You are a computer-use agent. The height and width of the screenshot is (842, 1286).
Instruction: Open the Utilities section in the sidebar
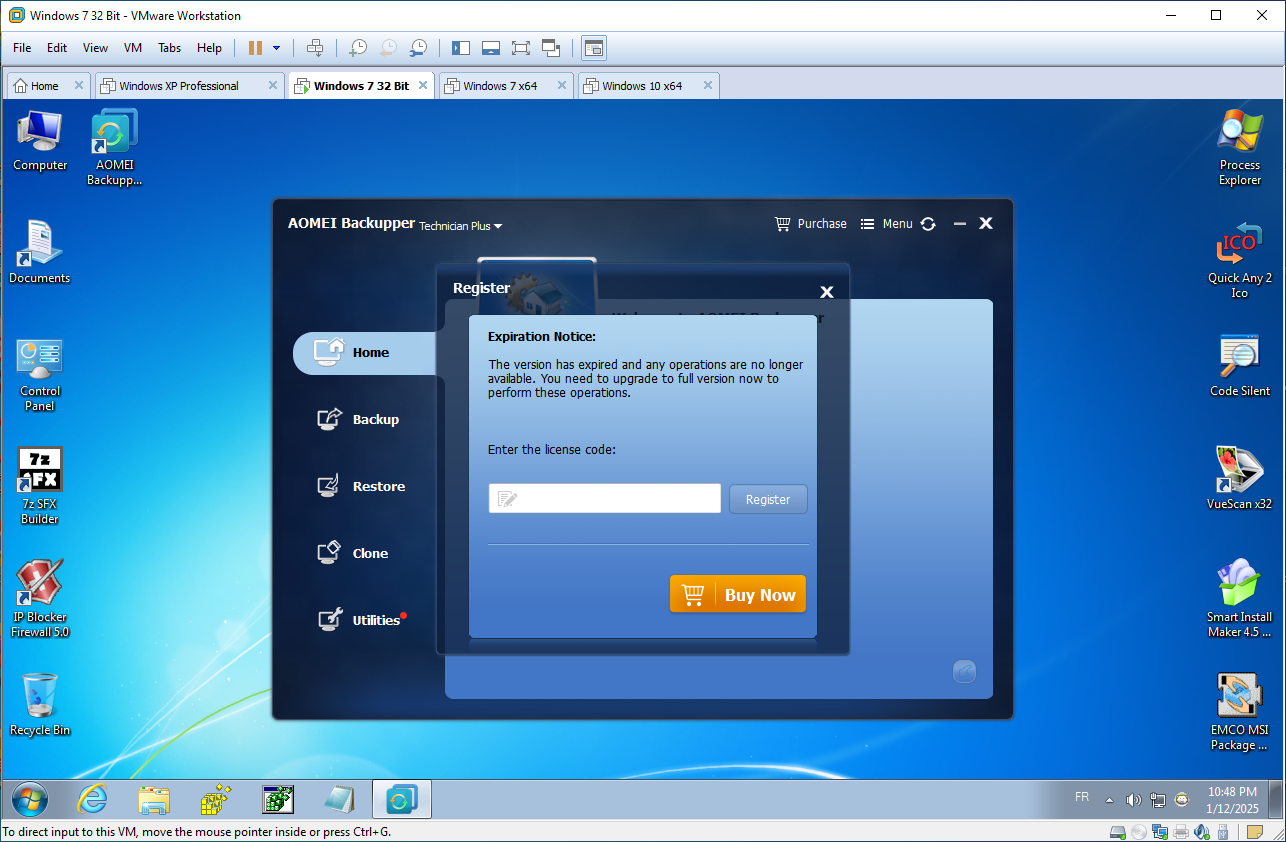coord(360,620)
